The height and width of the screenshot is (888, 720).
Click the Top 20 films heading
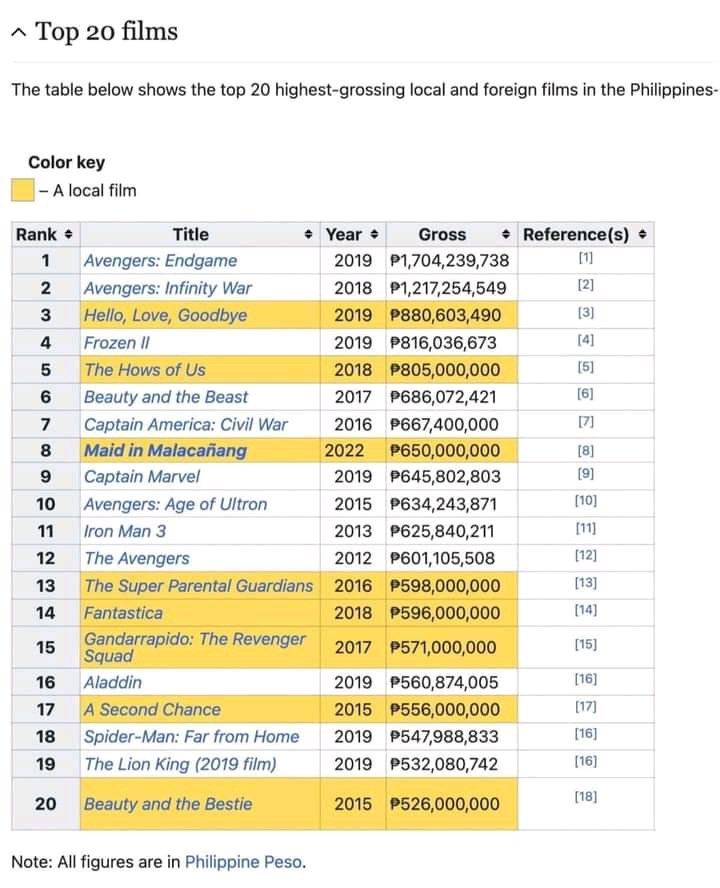106,32
